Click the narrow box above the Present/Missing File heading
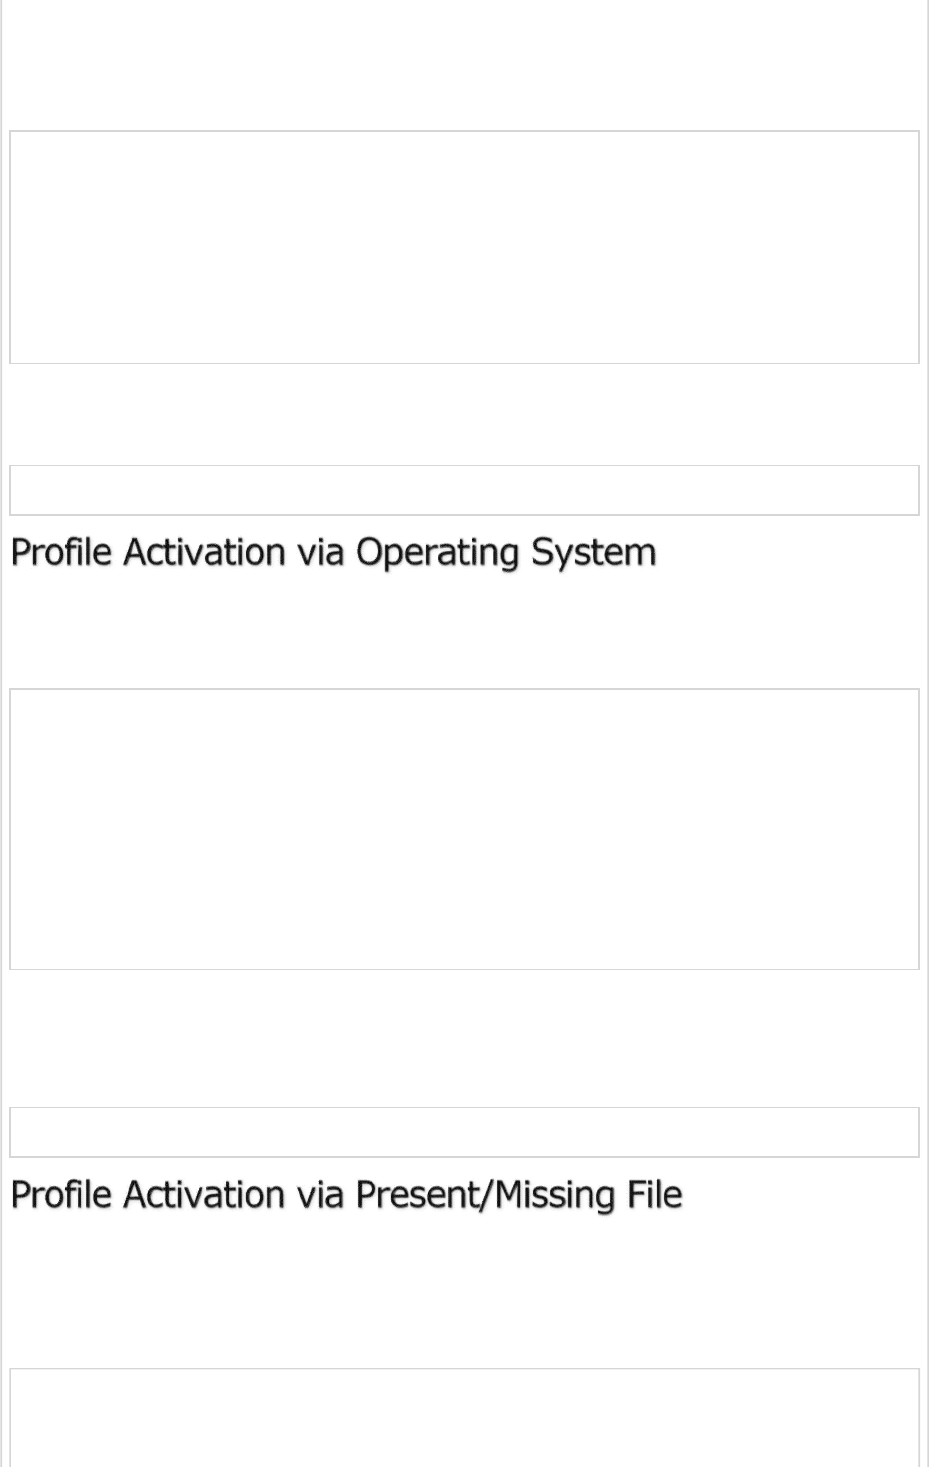 (464, 1132)
